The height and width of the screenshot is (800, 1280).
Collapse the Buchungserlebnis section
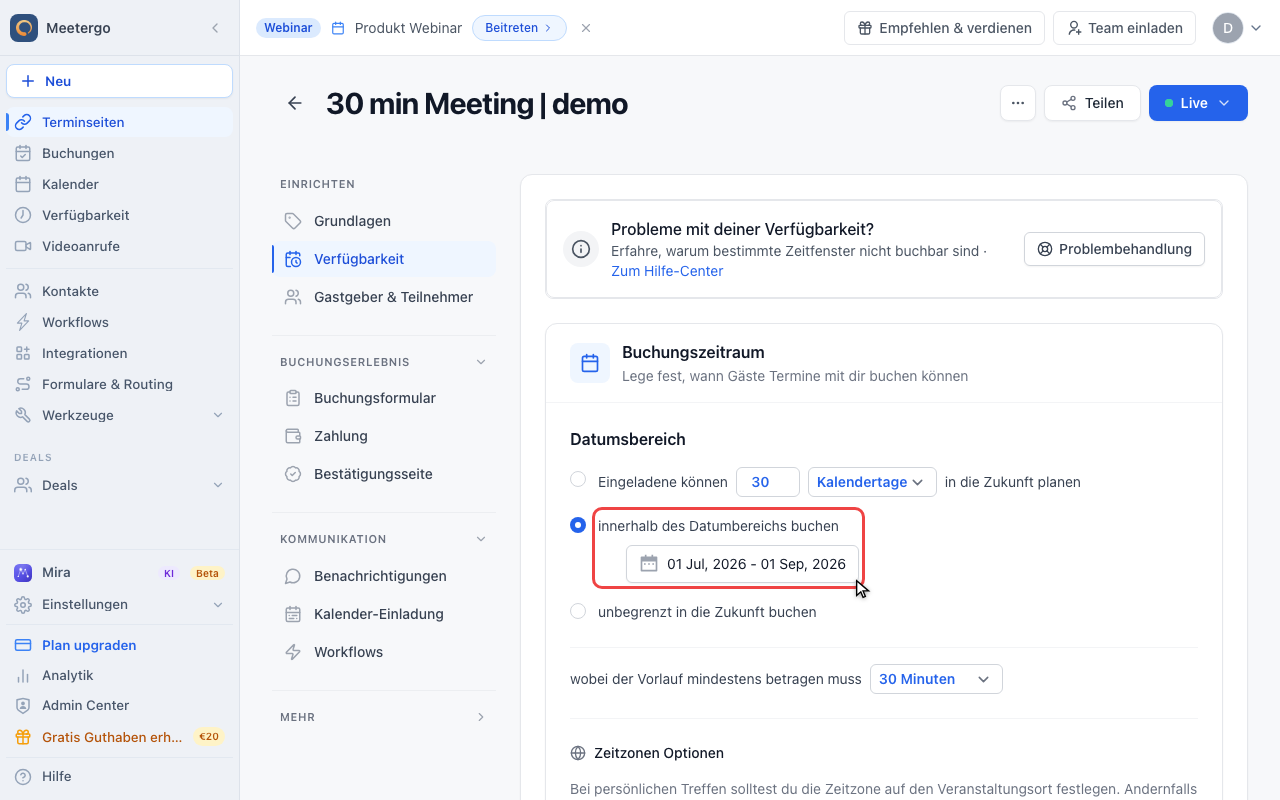pos(481,362)
